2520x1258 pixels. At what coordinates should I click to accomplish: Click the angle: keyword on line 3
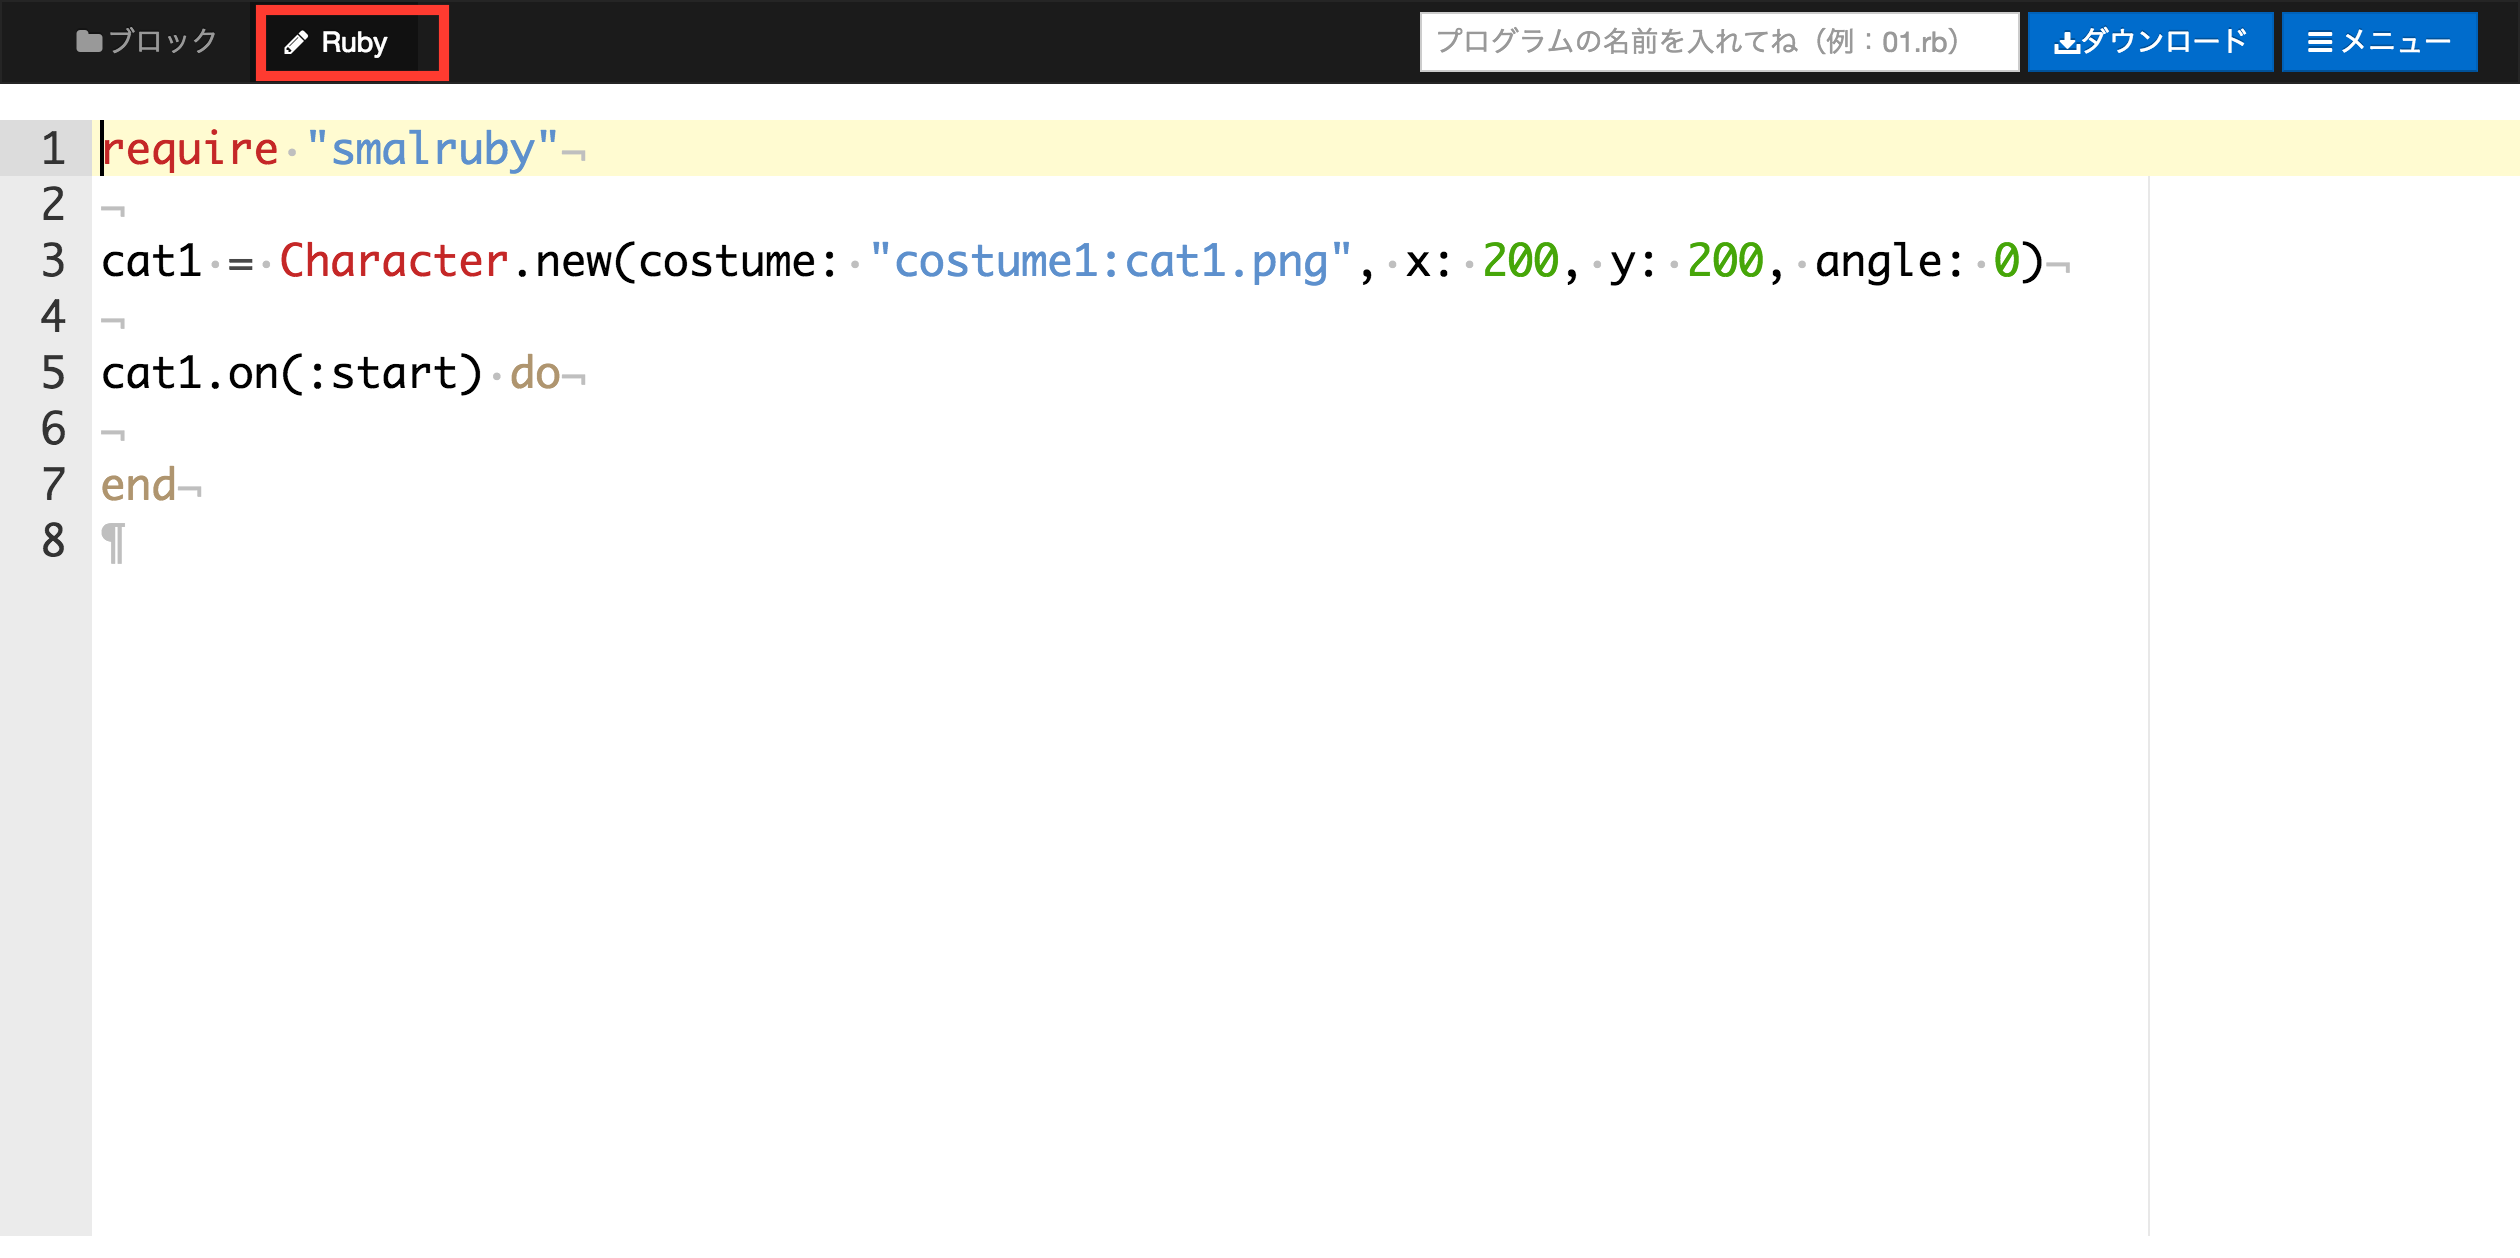pyautogui.click(x=1889, y=261)
